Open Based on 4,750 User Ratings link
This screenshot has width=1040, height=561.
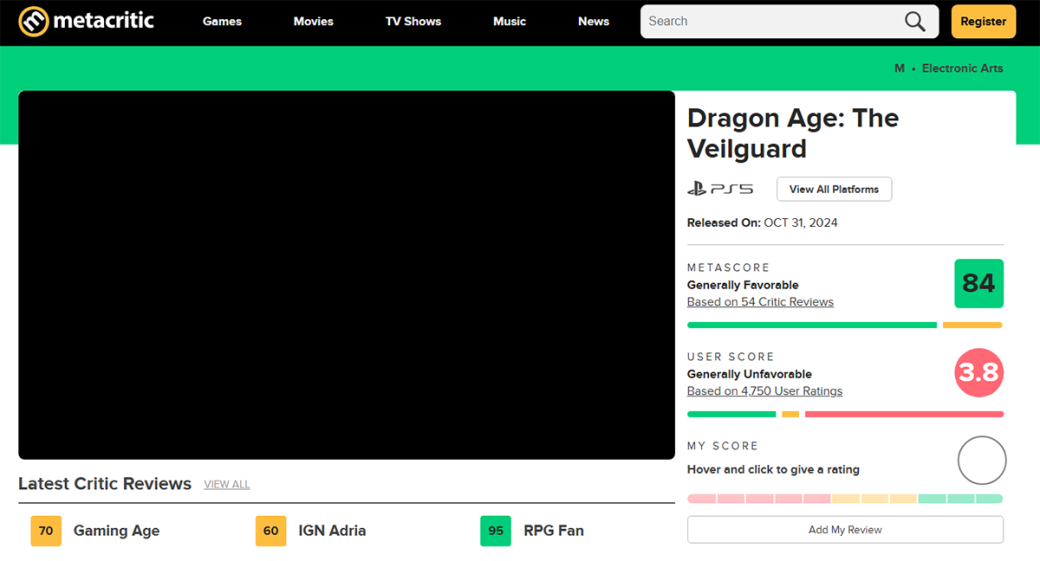765,391
